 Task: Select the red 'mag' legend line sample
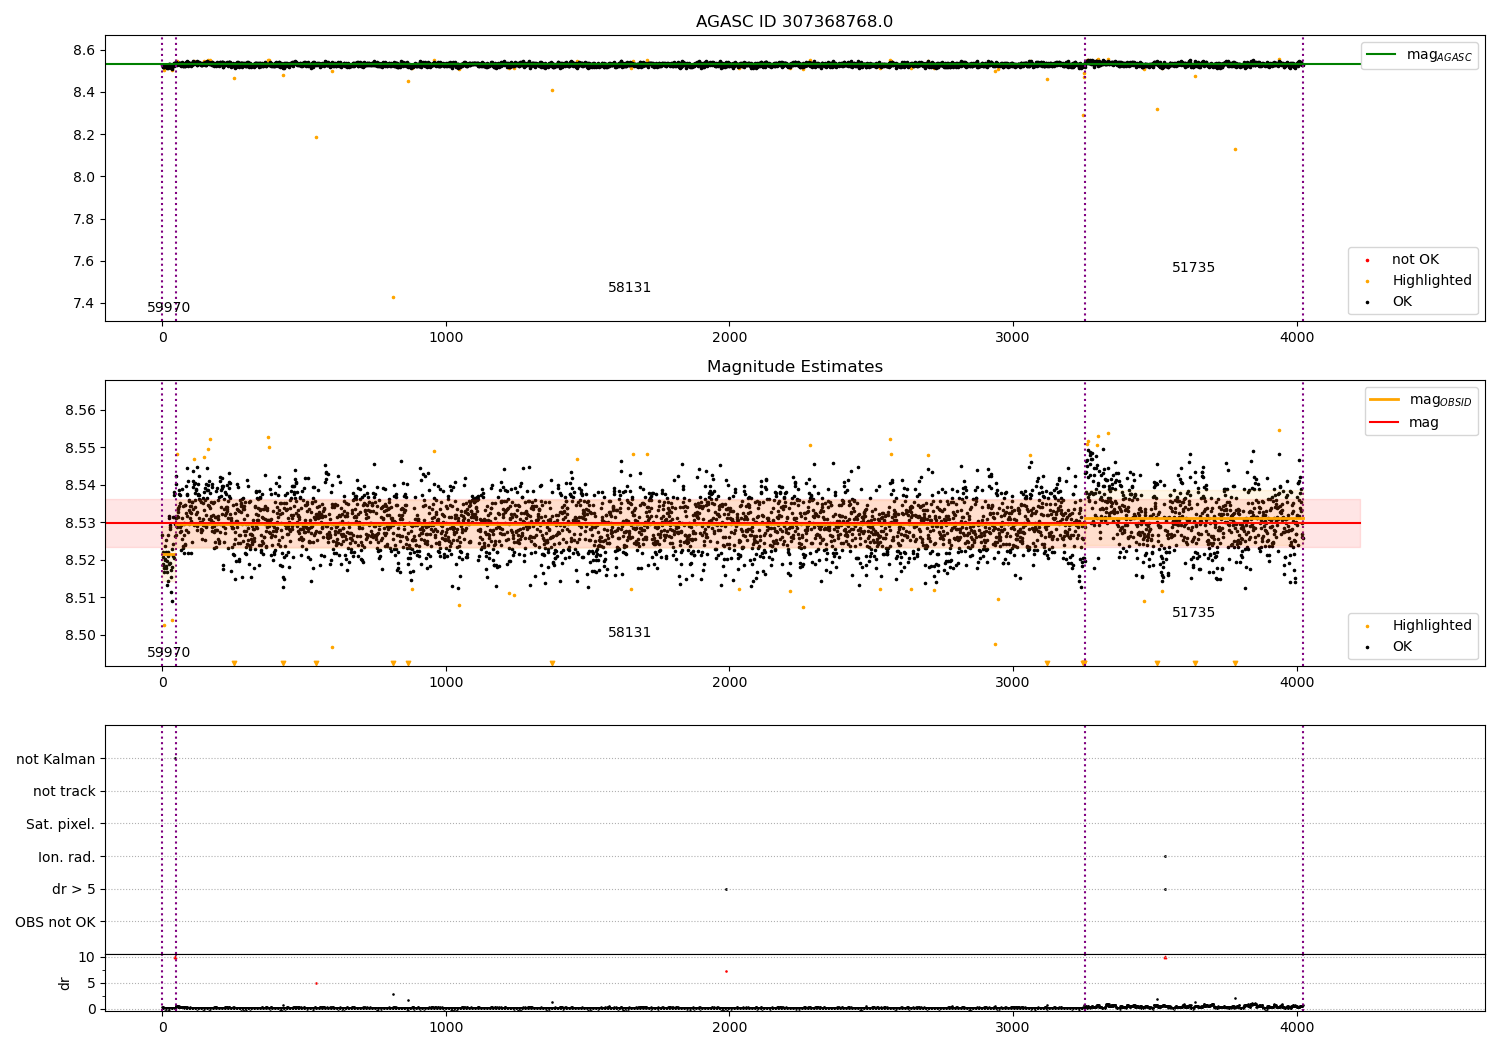point(1384,422)
